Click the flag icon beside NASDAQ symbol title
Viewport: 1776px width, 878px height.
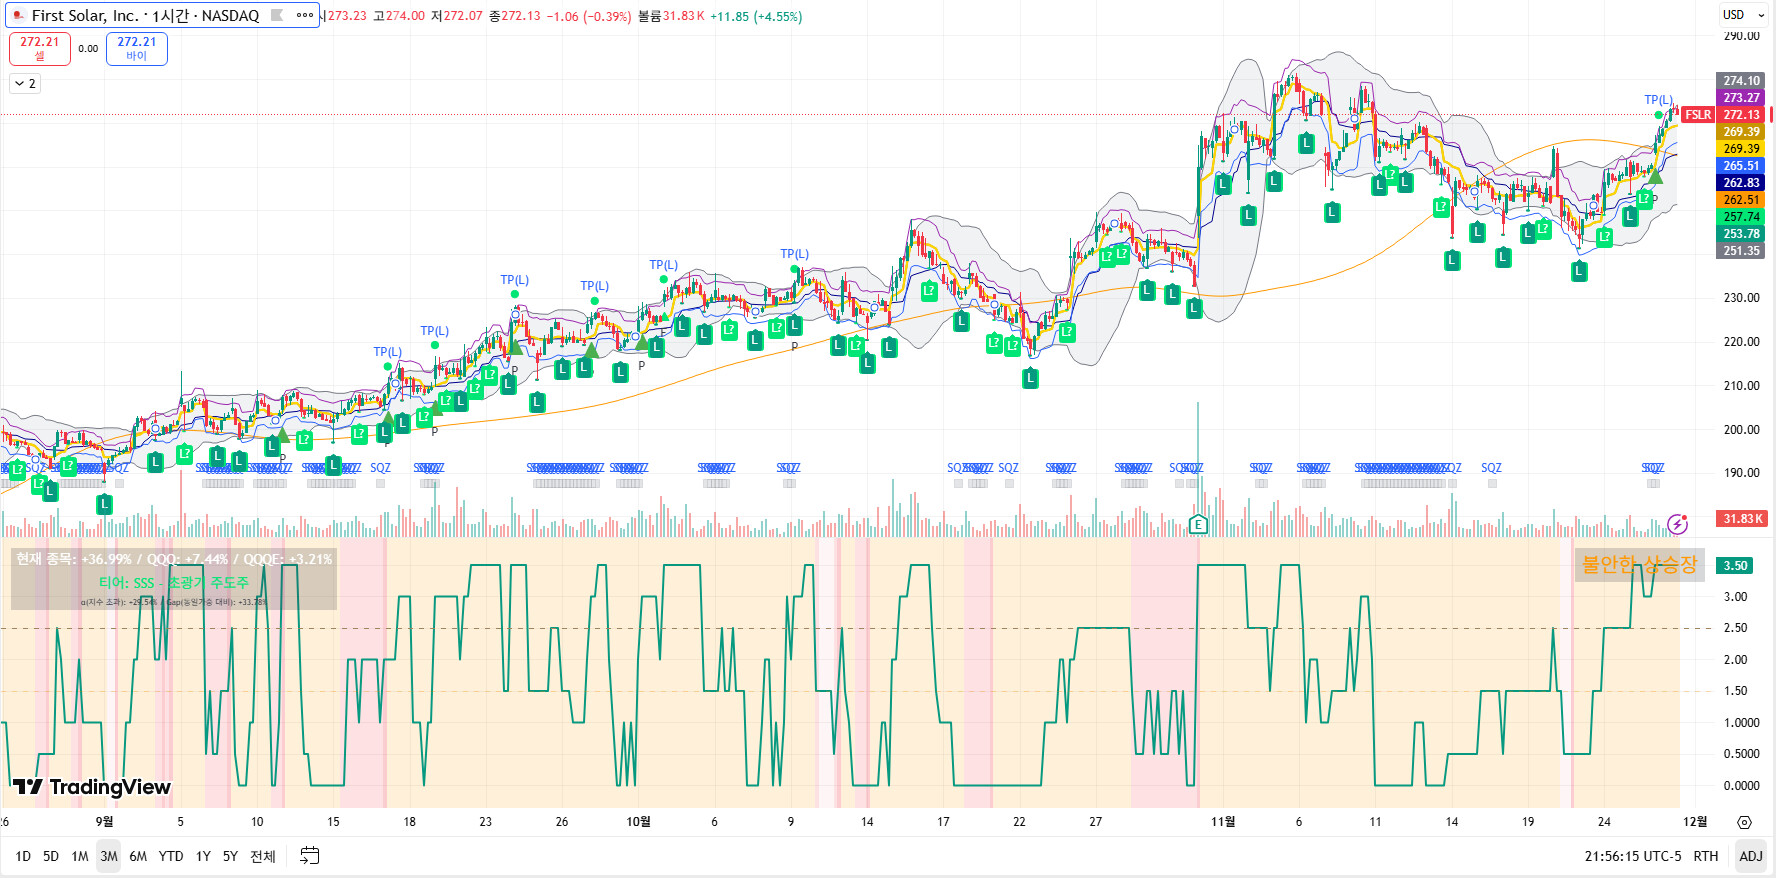(x=277, y=15)
